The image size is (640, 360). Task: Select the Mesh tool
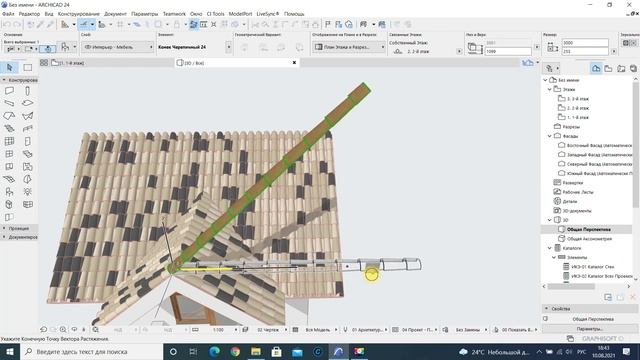[9, 179]
